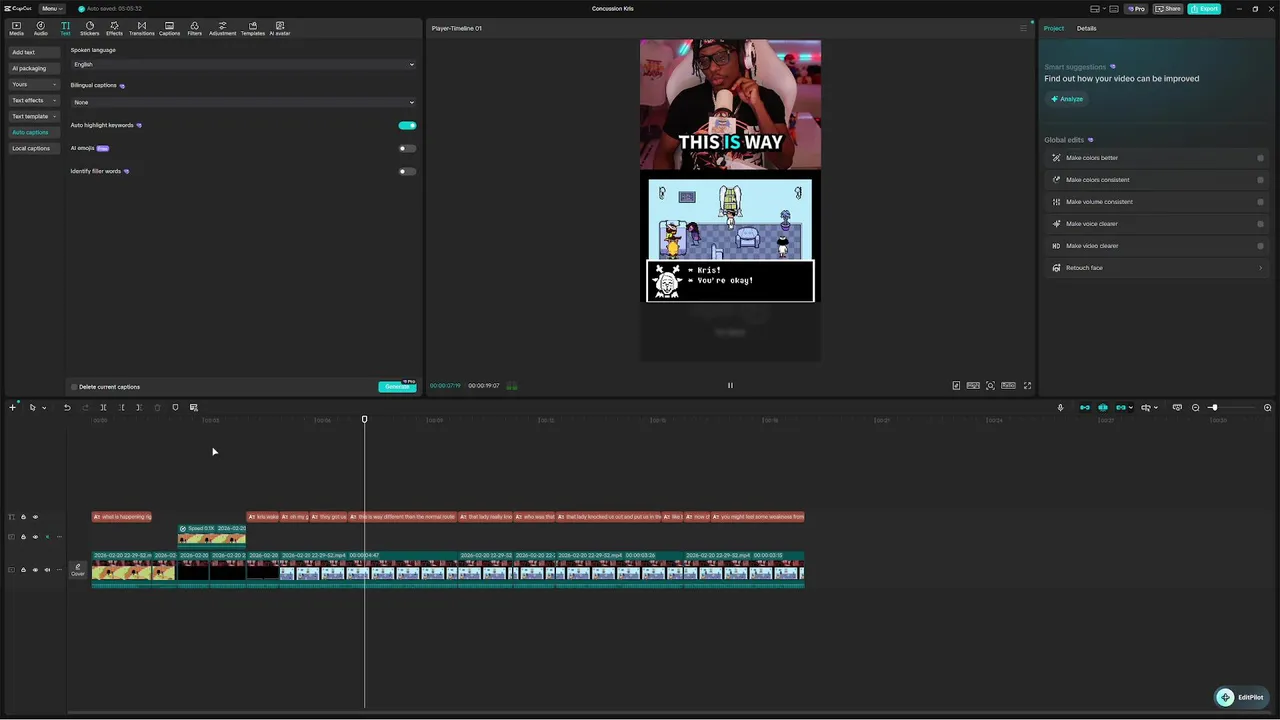
Task: Open the Captions panel
Action: pos(170,28)
